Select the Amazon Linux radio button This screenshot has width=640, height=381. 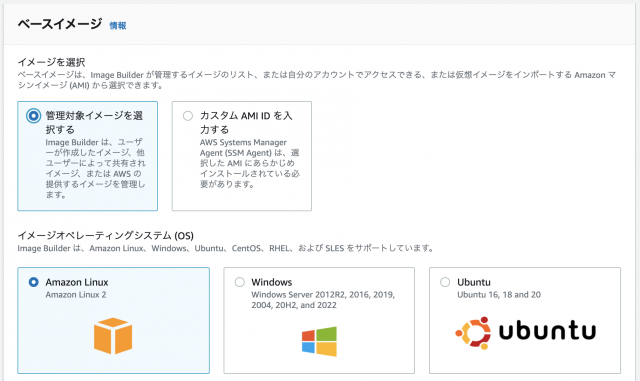pos(33,282)
